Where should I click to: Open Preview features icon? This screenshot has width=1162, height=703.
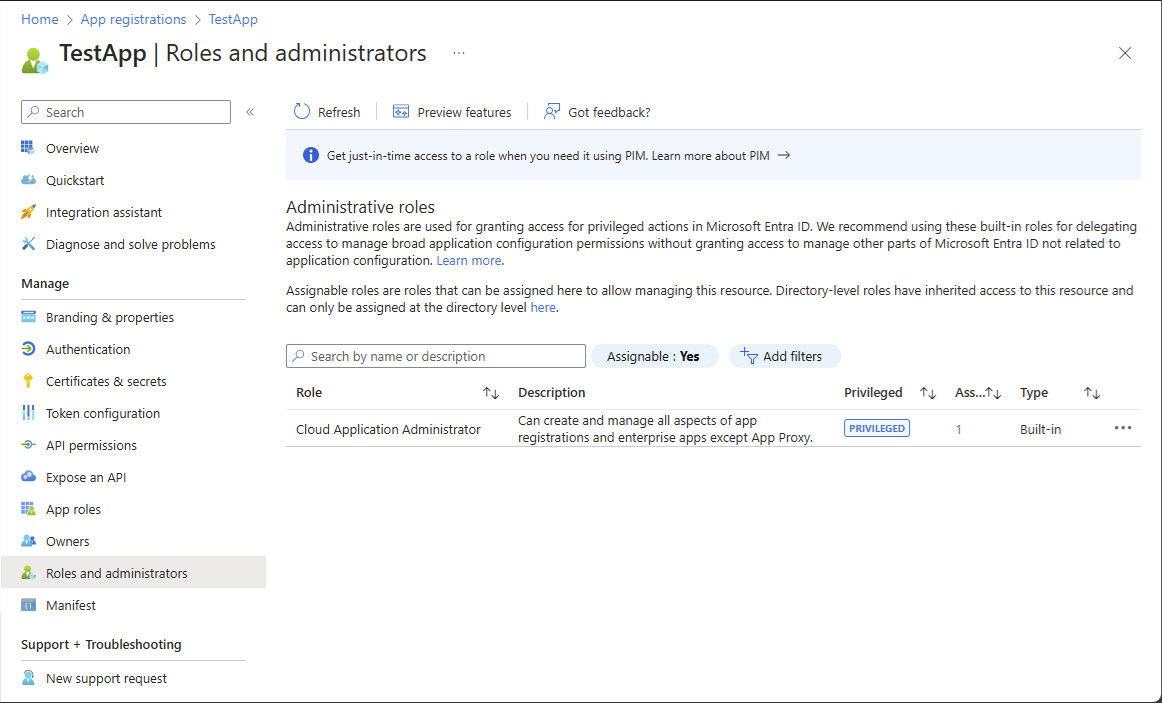pyautogui.click(x=401, y=112)
